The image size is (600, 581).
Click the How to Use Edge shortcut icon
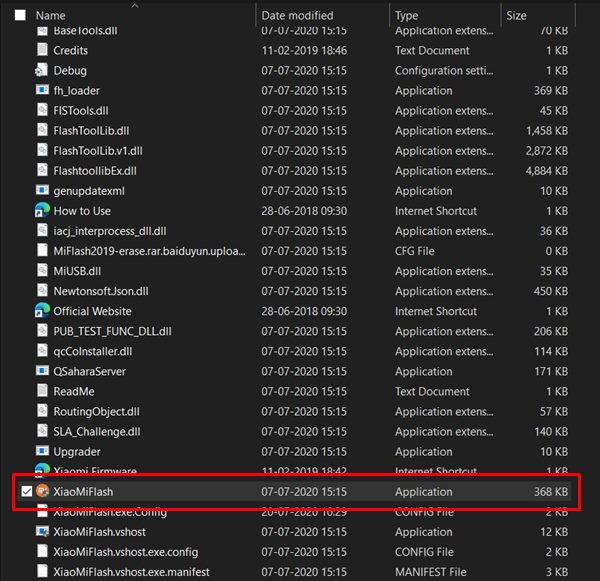[x=42, y=210]
